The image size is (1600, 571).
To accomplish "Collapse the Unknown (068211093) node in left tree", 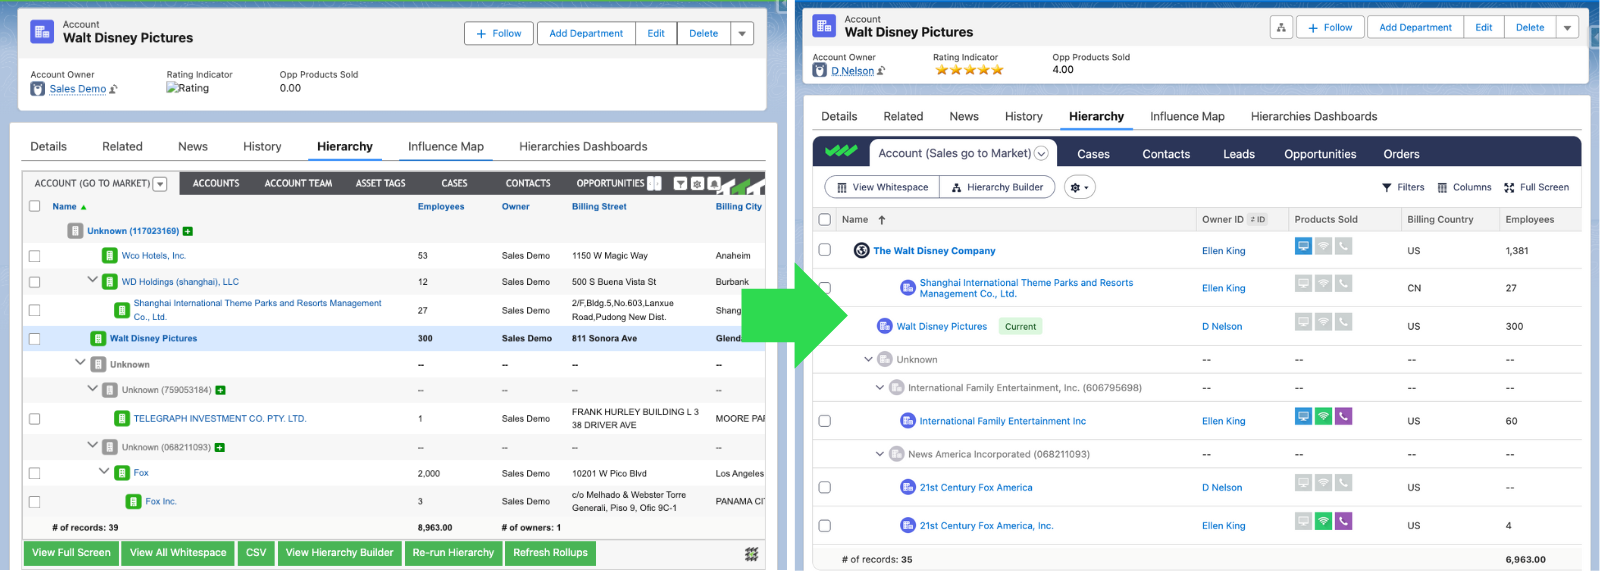I will 92,445.
